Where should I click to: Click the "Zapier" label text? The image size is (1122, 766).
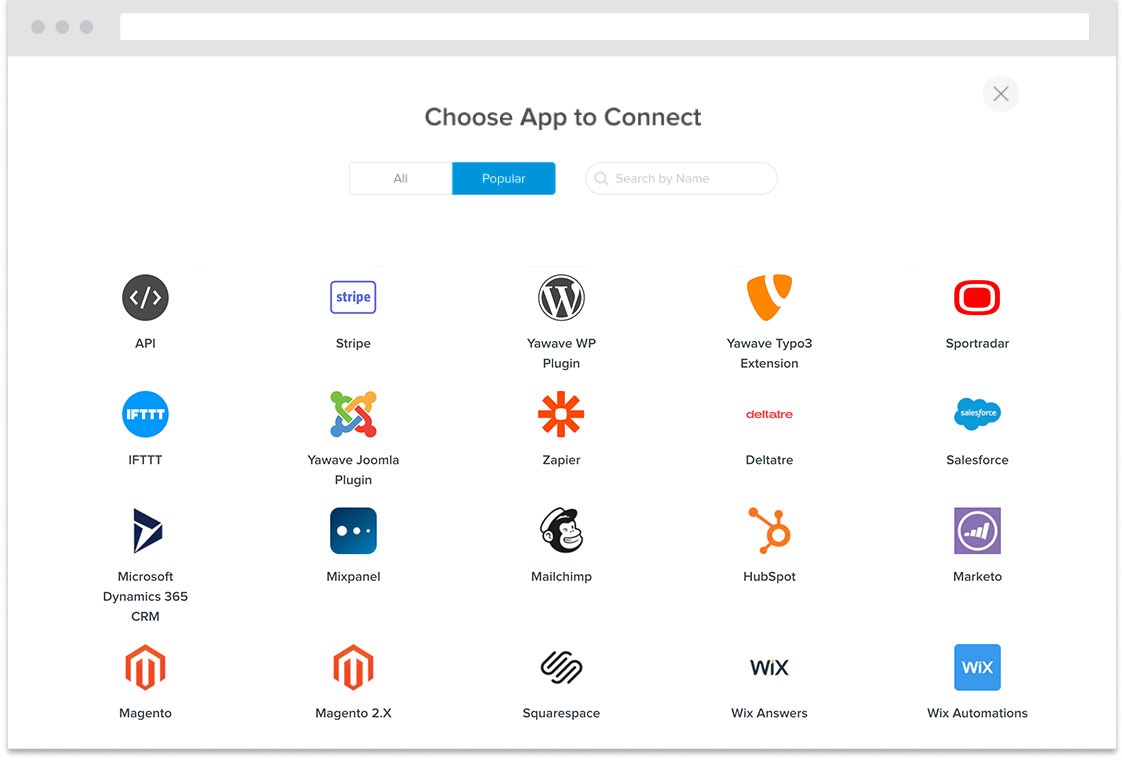click(x=561, y=460)
